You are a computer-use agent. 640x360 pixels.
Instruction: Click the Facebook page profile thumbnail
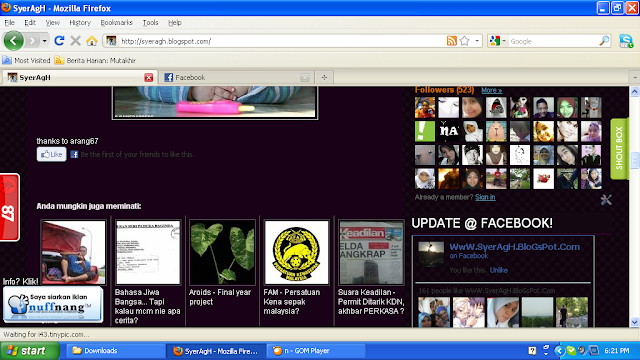pos(431,254)
